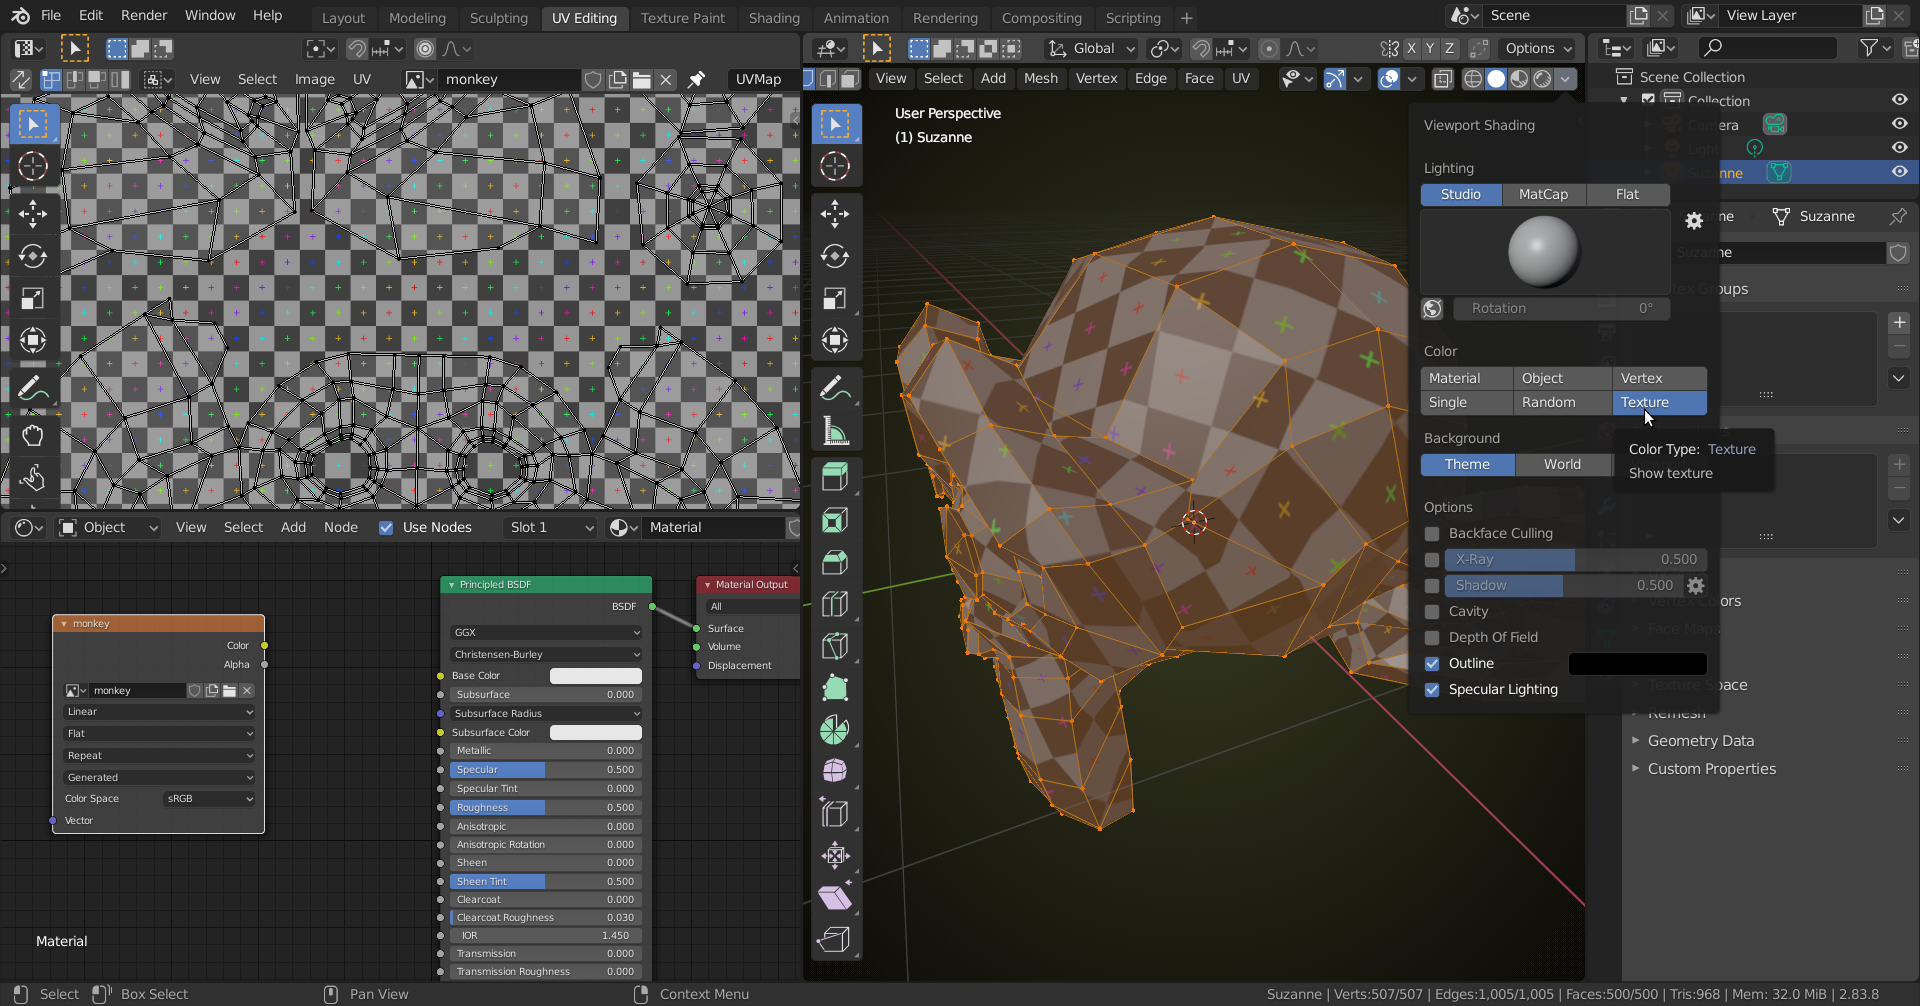This screenshot has height=1006, width=1920.
Task: Click the Outline black color swatch
Action: point(1637,664)
